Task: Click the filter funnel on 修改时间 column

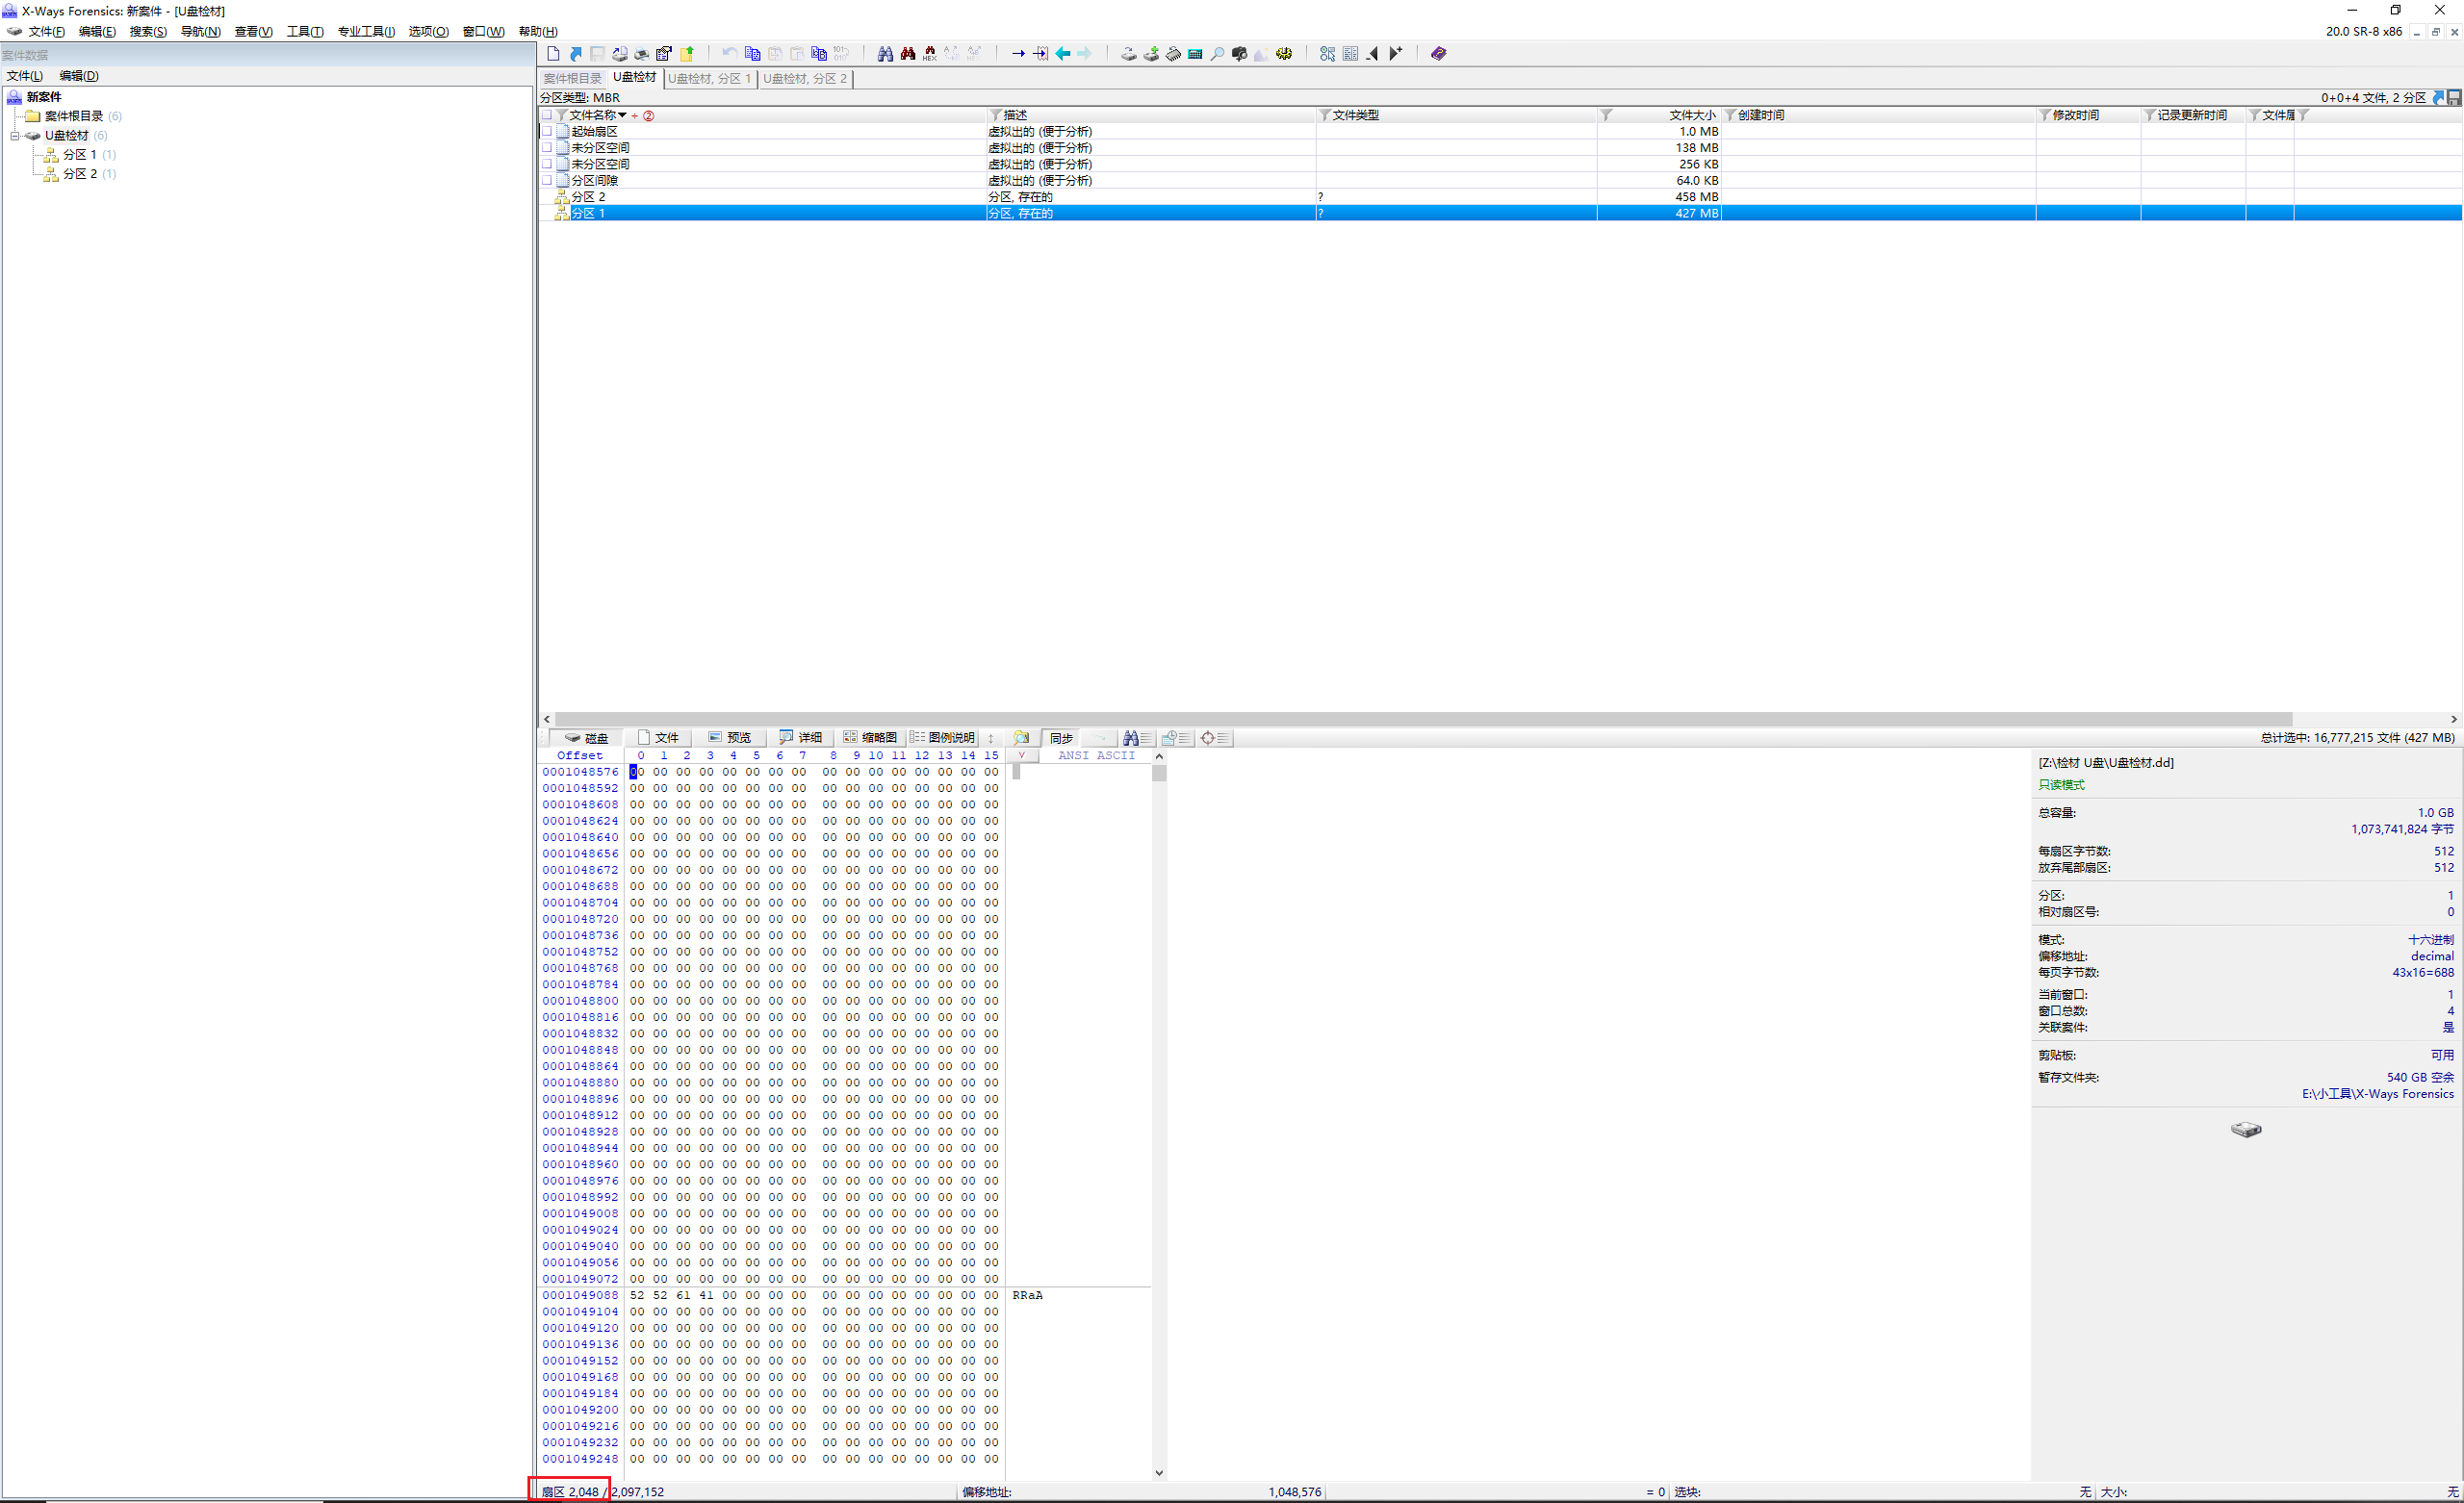Action: (x=2045, y=115)
